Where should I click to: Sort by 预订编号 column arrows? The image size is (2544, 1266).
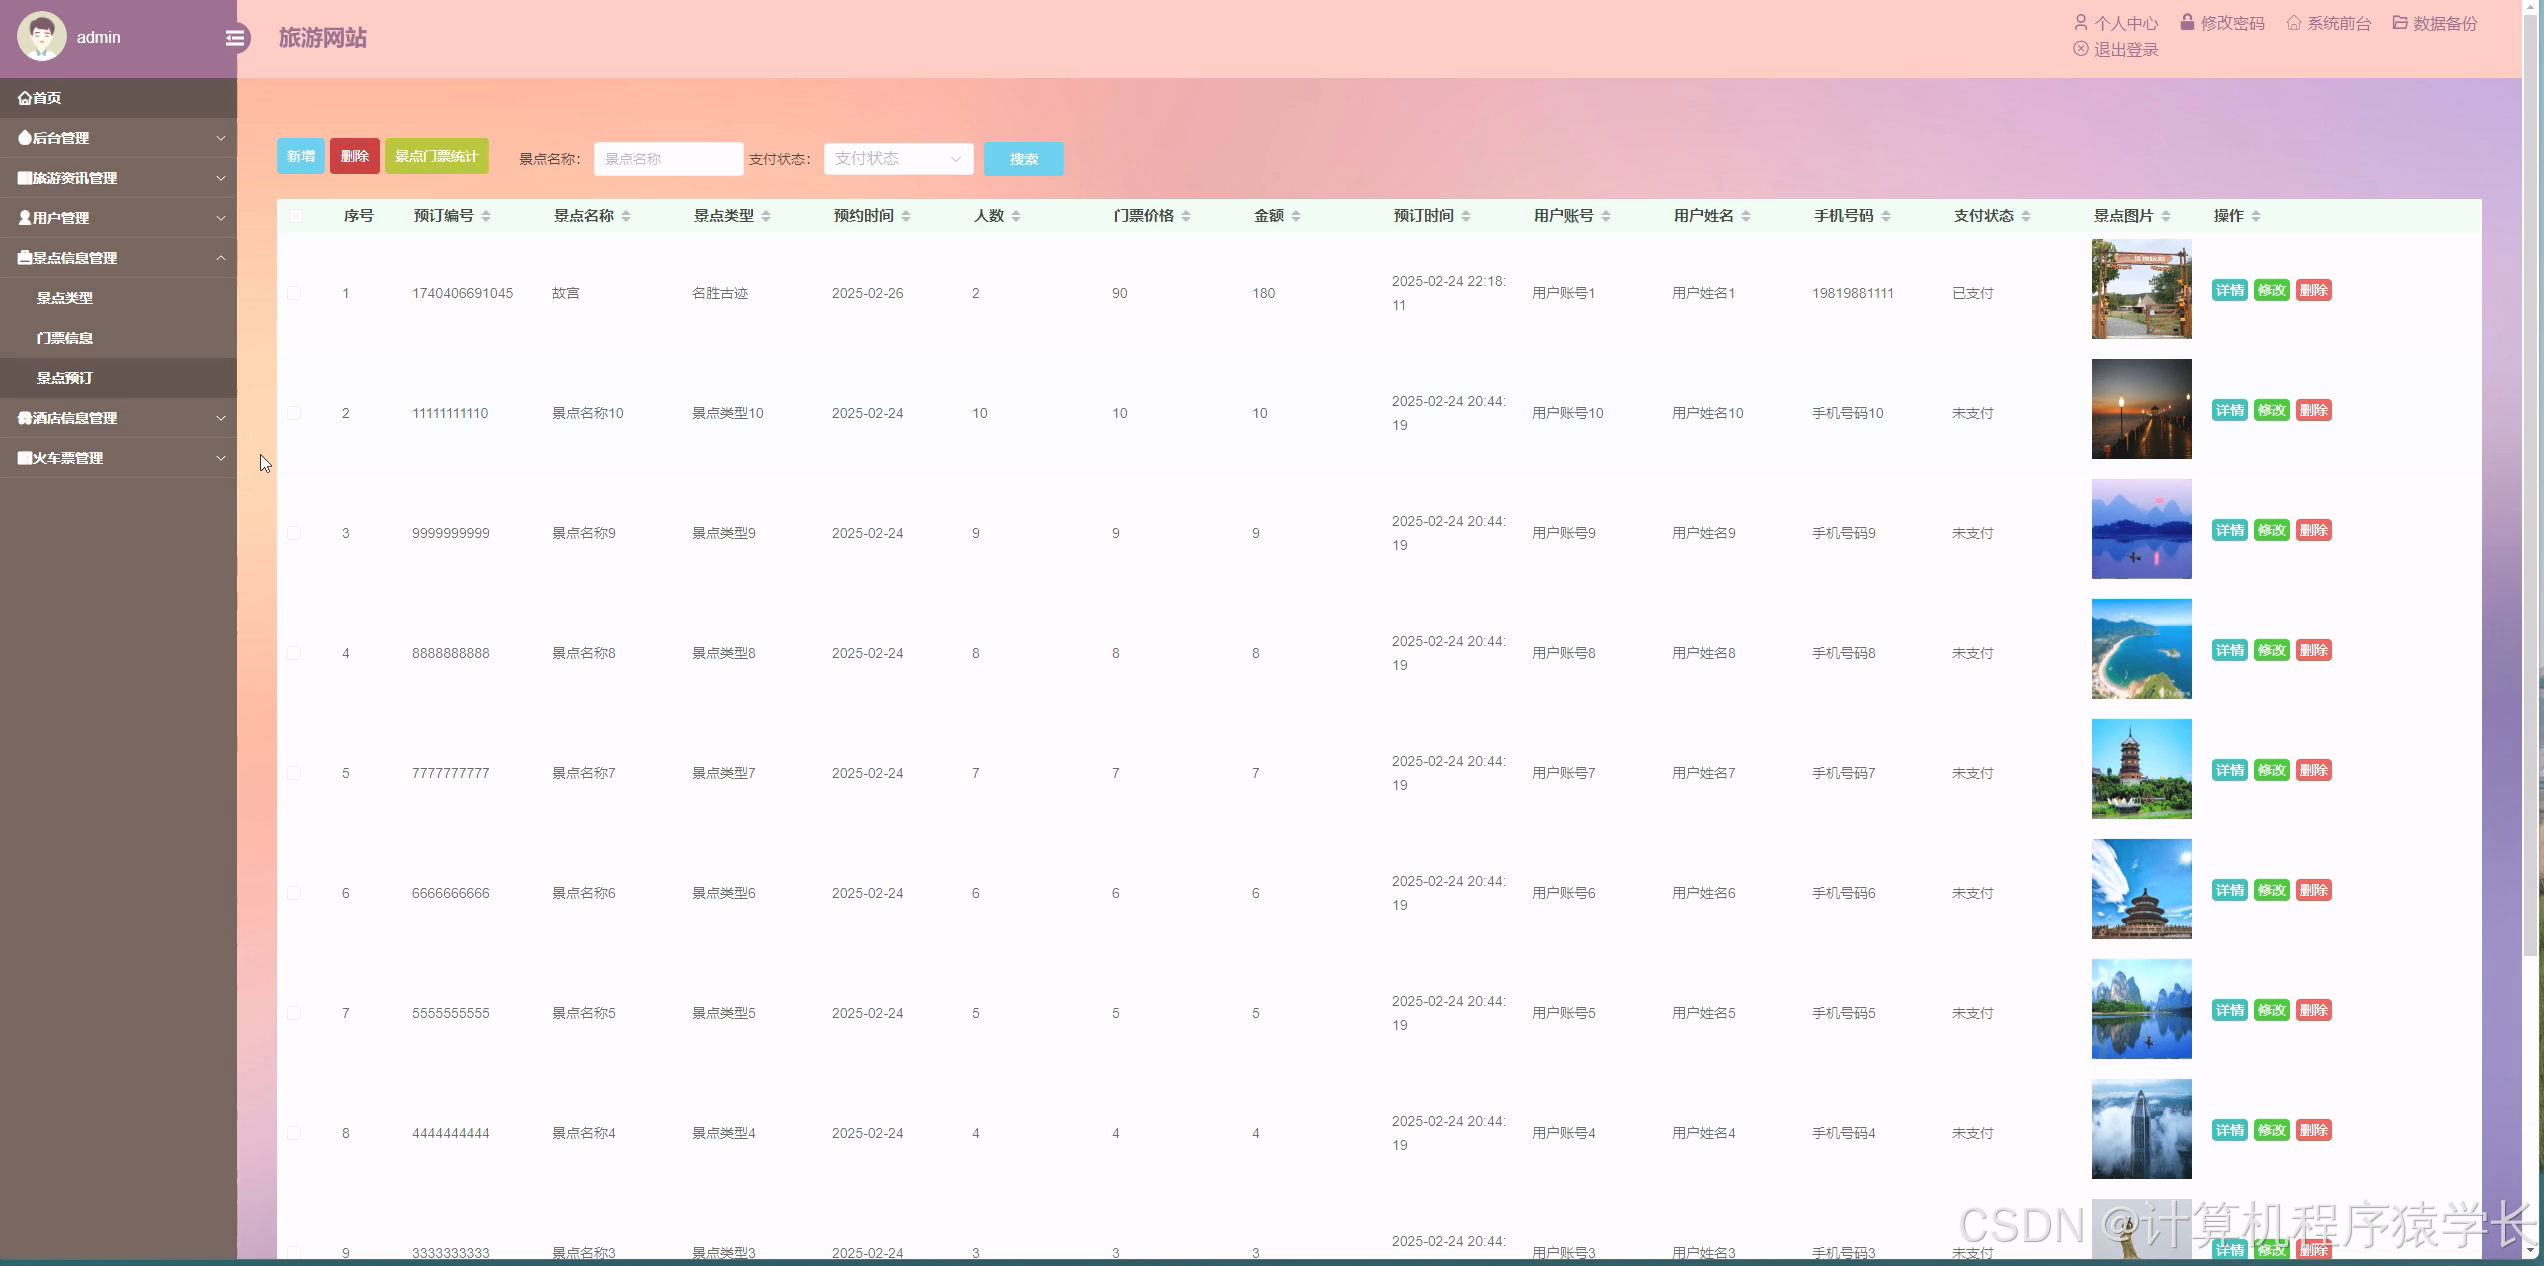pyautogui.click(x=486, y=216)
